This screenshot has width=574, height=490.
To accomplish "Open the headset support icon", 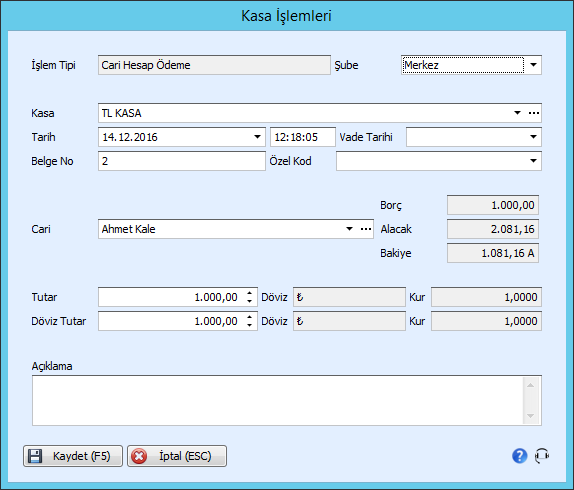I will (x=542, y=456).
